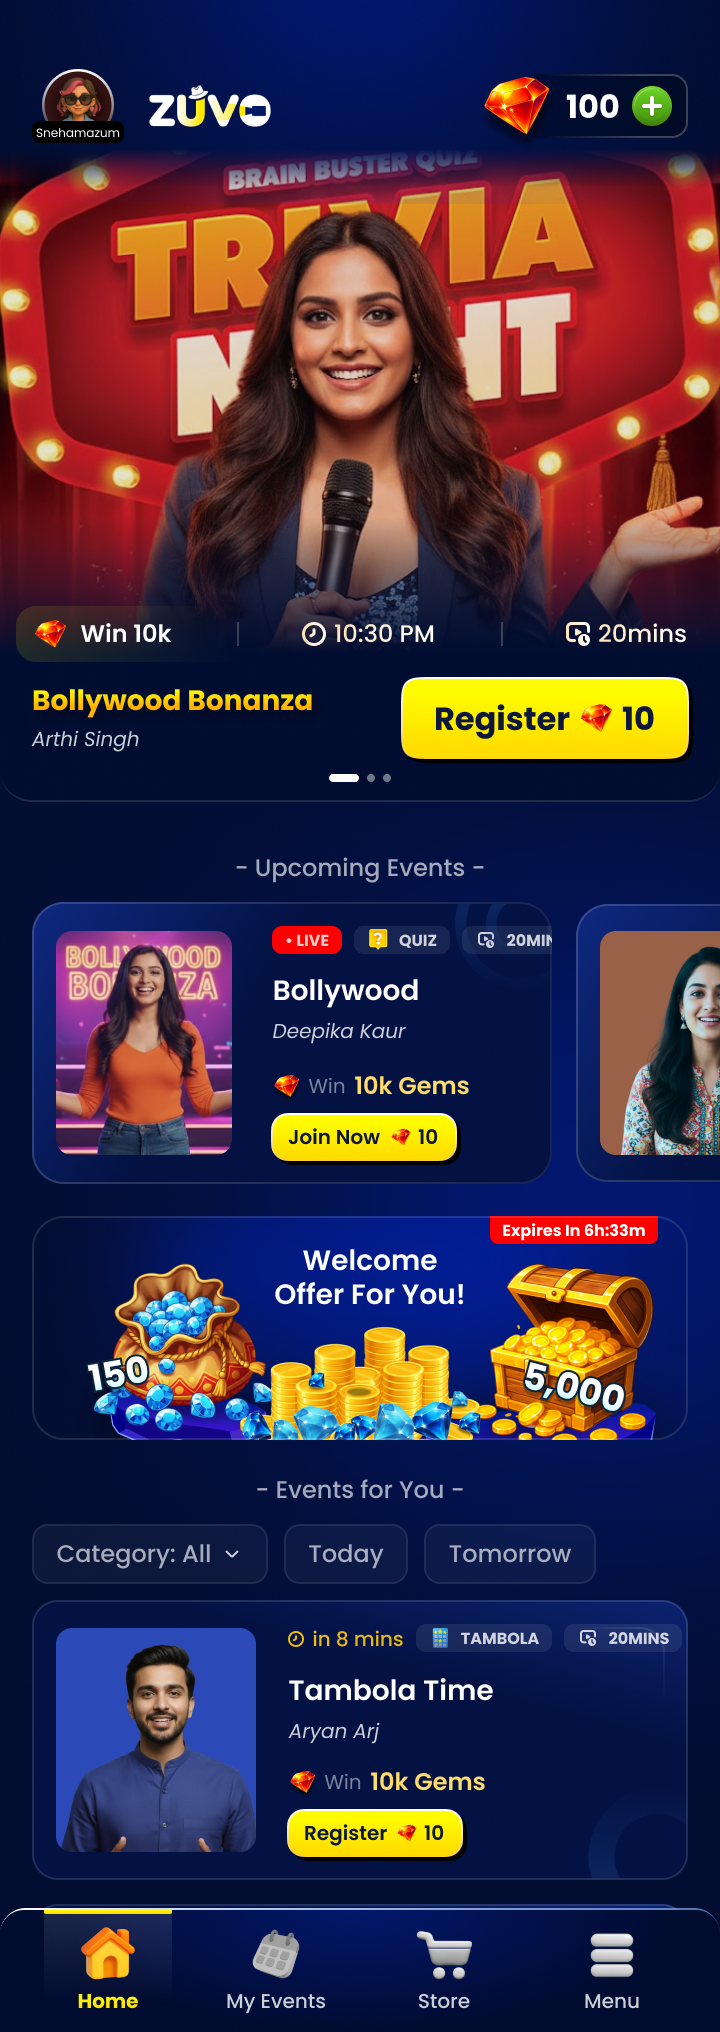The height and width of the screenshot is (2032, 720).
Task: Register for Tambola Time event
Action: (x=375, y=1834)
